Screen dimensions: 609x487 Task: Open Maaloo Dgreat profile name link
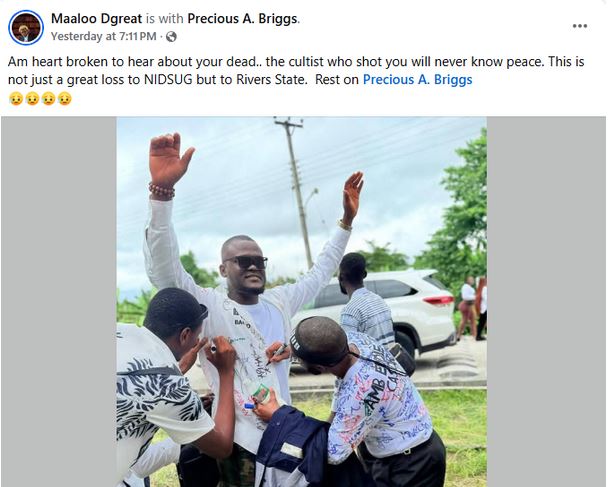97,19
